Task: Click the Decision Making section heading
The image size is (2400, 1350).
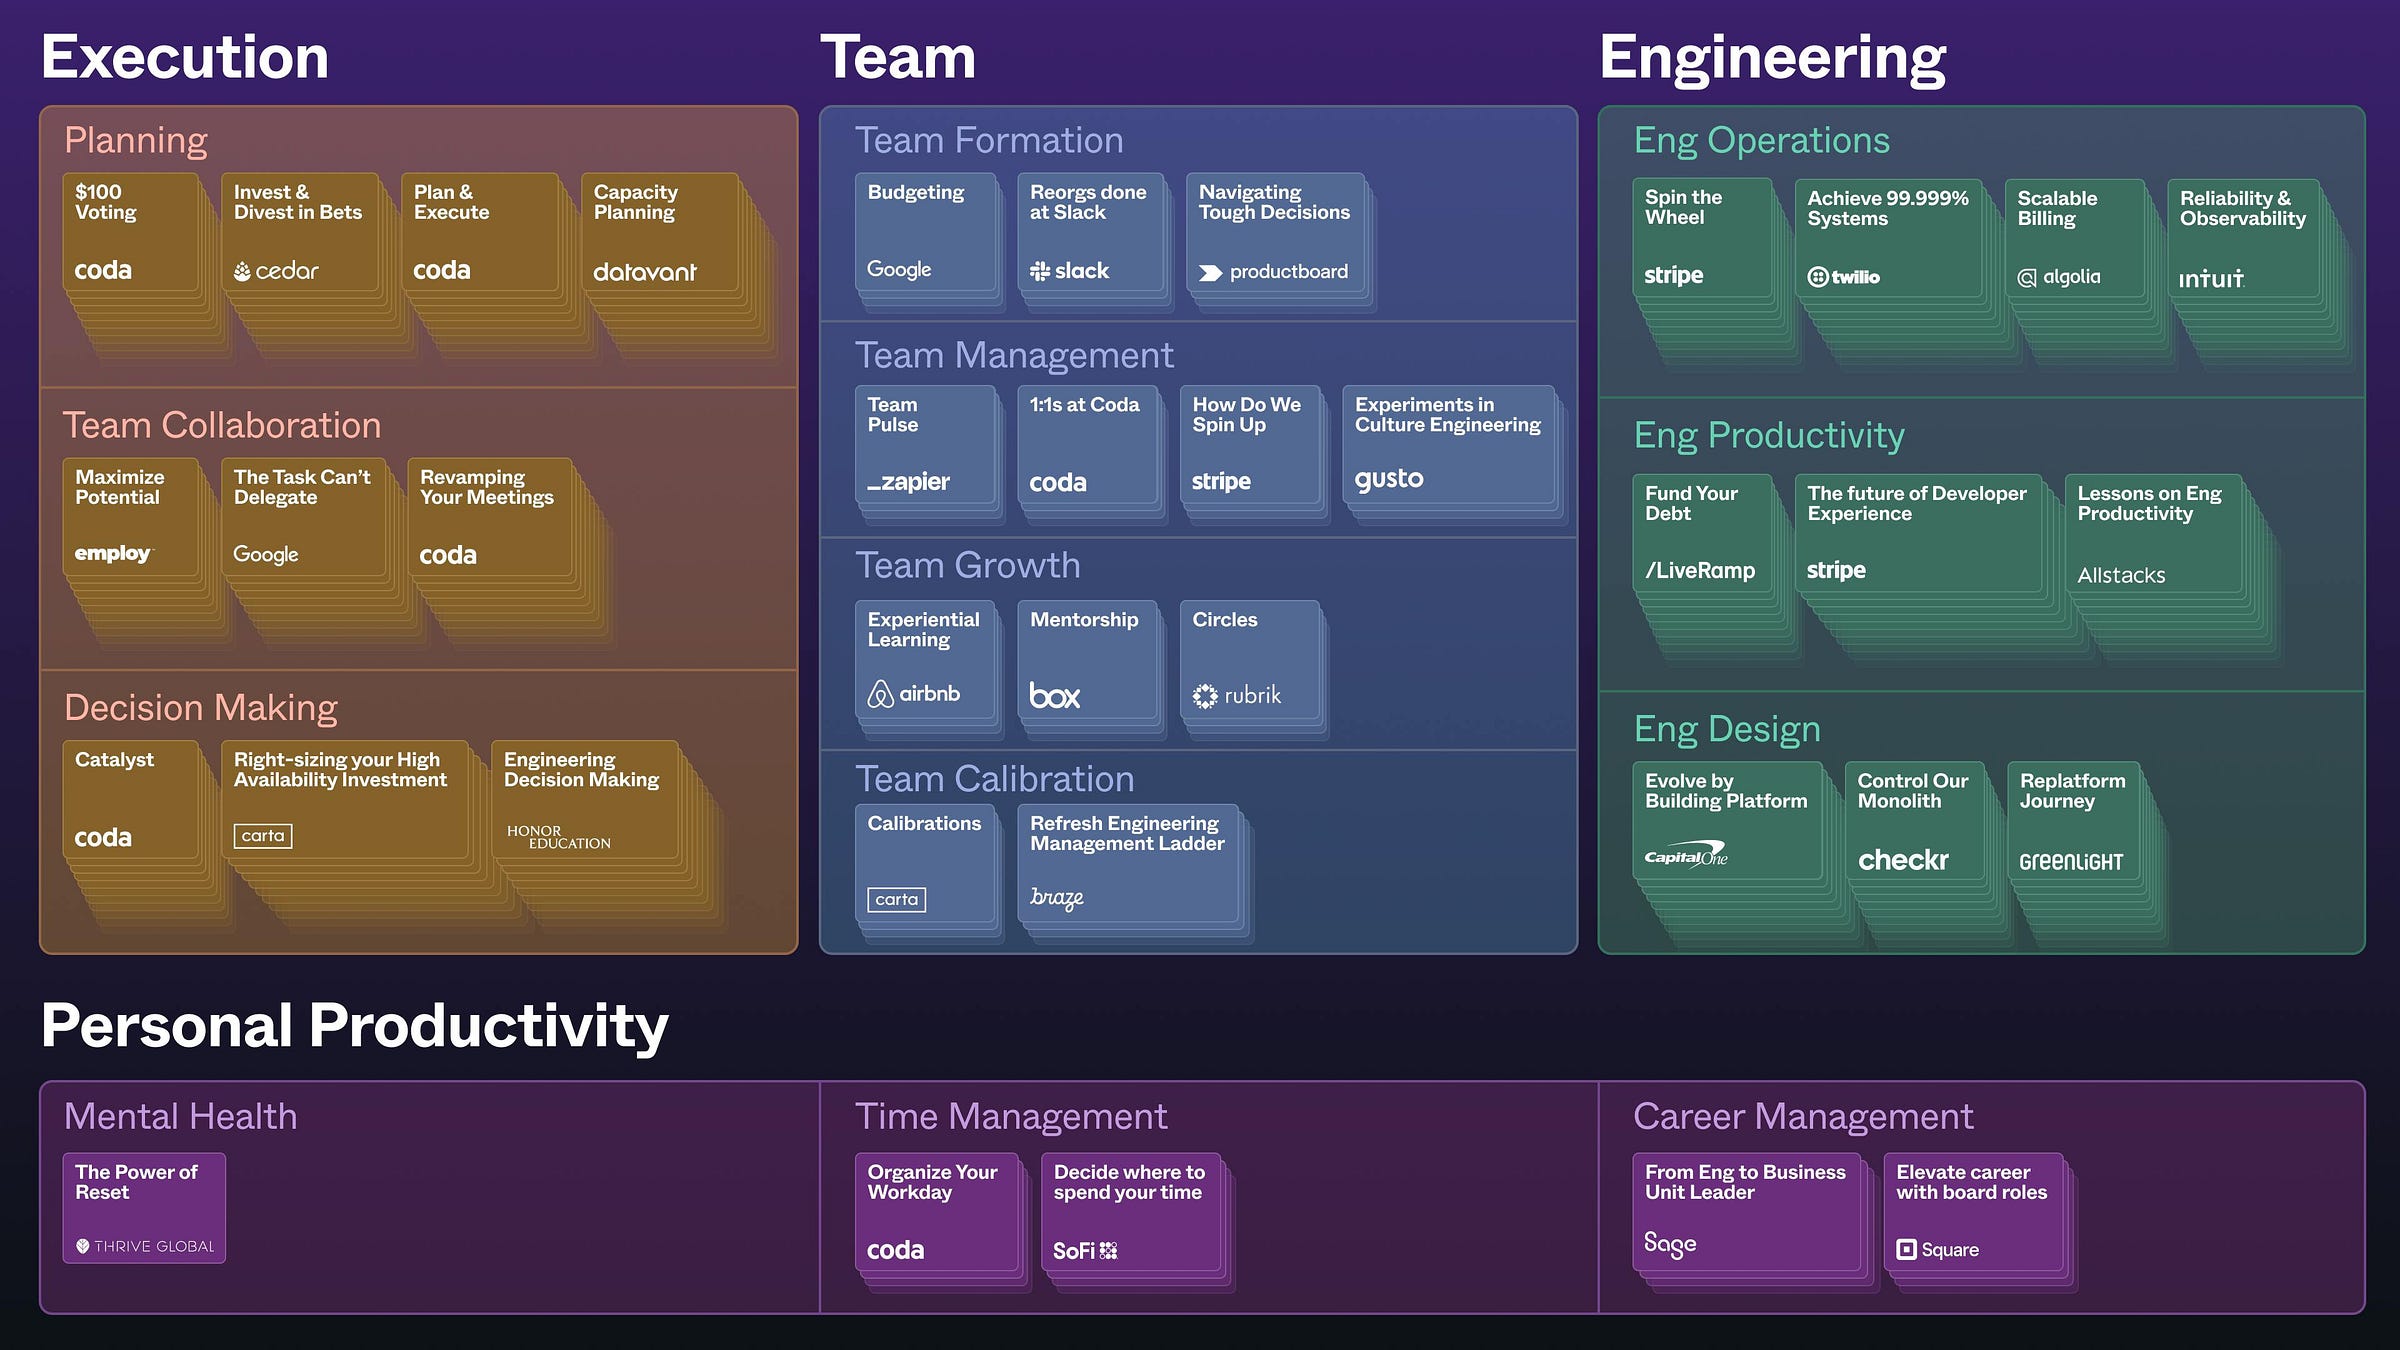Action: (201, 708)
